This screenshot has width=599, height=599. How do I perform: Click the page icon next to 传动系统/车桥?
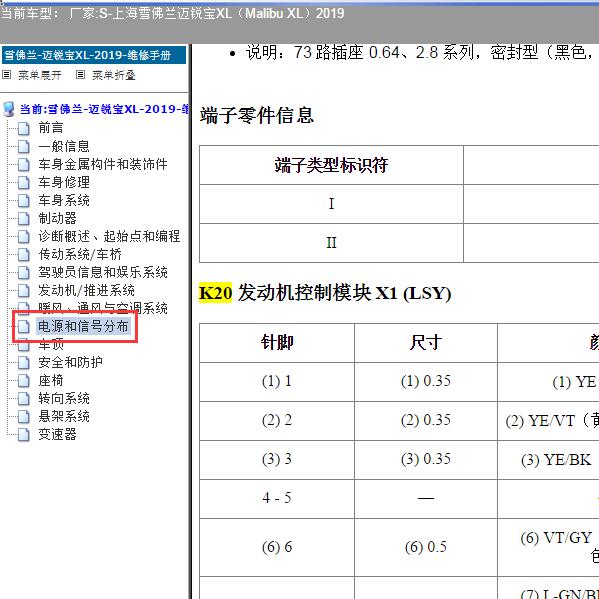coord(24,254)
